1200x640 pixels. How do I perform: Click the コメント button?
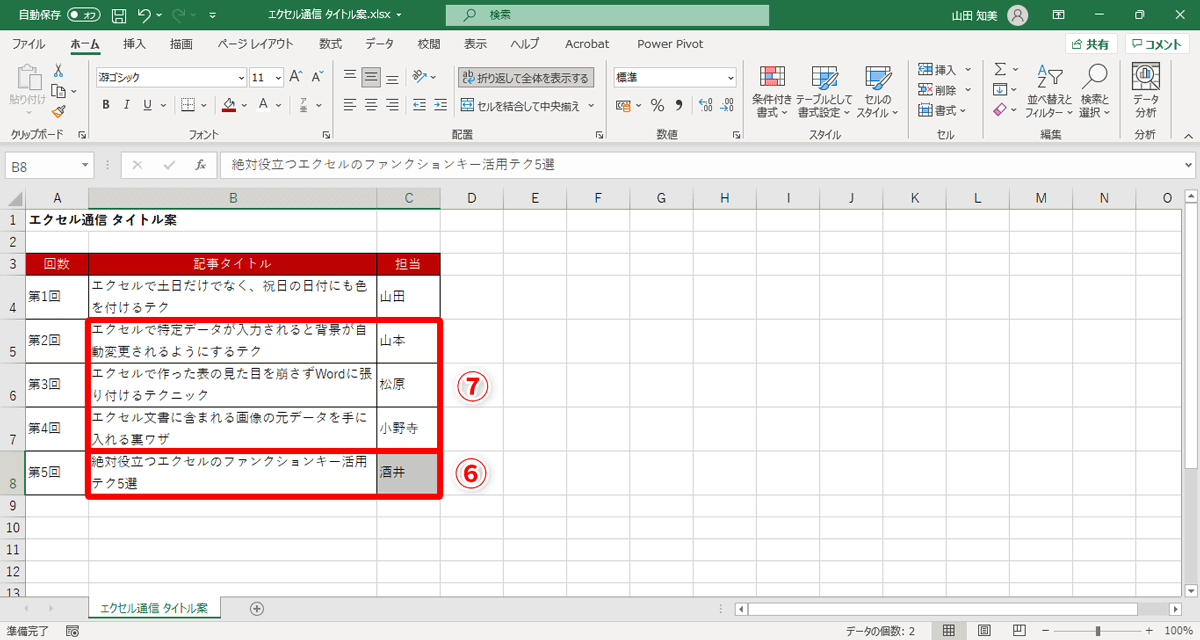click(1158, 44)
